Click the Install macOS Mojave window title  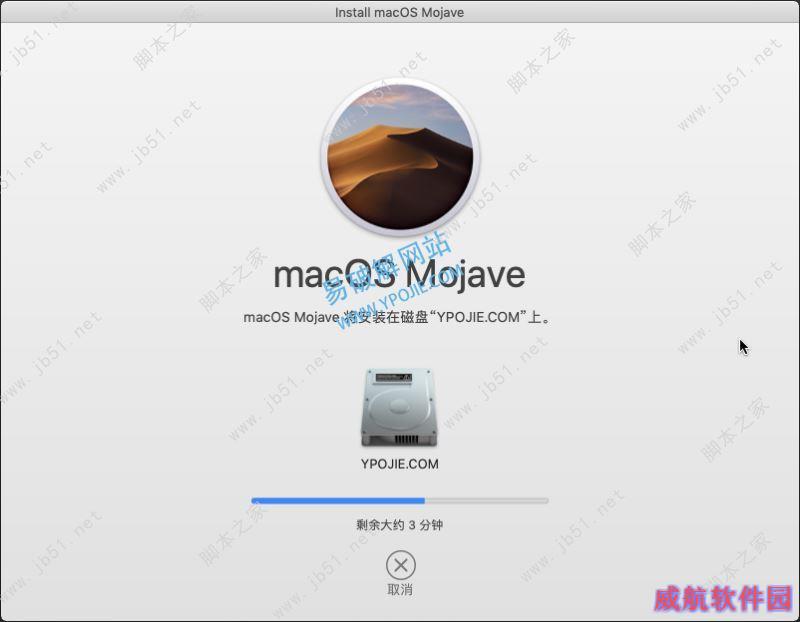pyautogui.click(x=399, y=12)
